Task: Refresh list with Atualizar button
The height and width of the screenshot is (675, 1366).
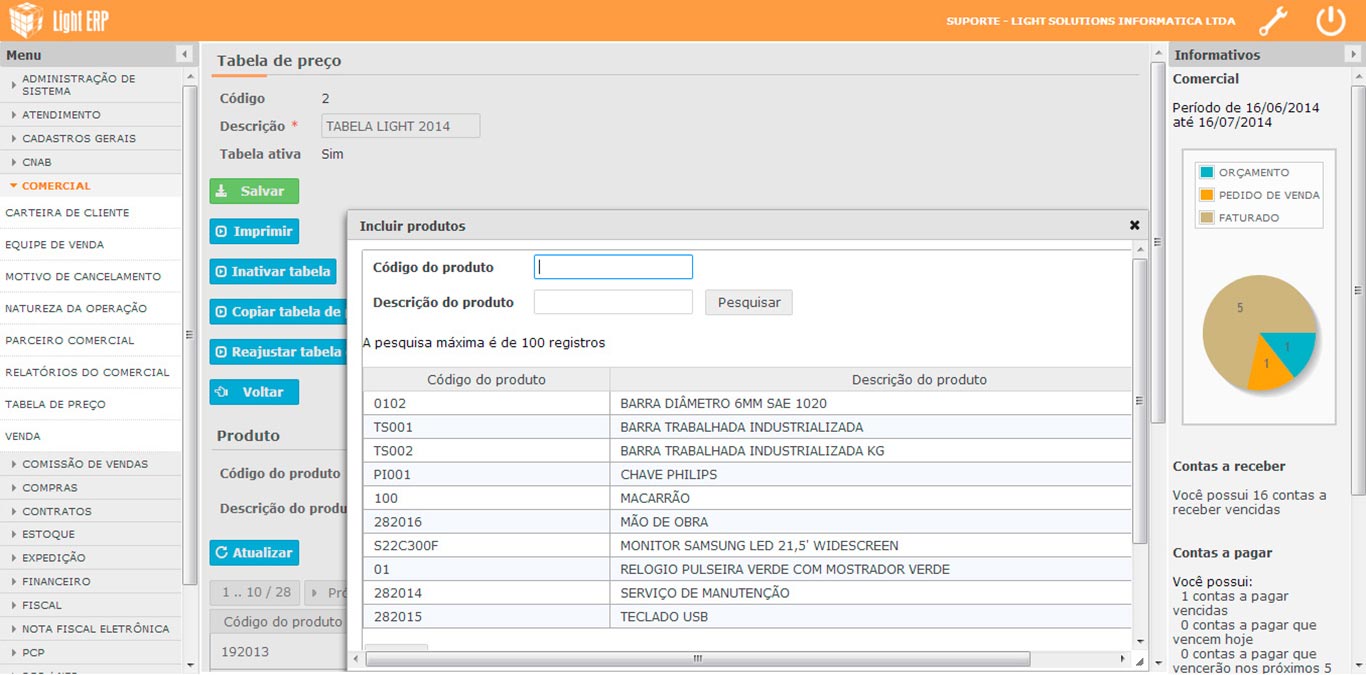Action: coord(254,552)
